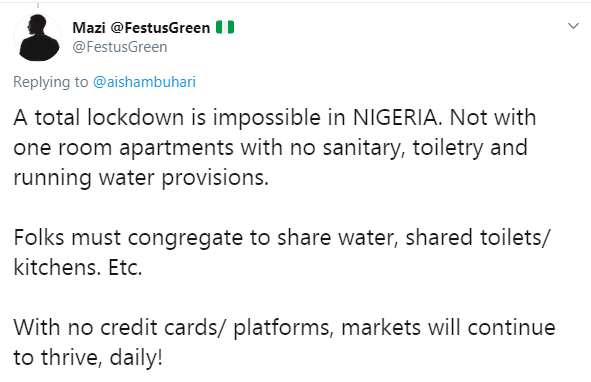
Task: Click the thread connector line above avatar
Action: 38,5
